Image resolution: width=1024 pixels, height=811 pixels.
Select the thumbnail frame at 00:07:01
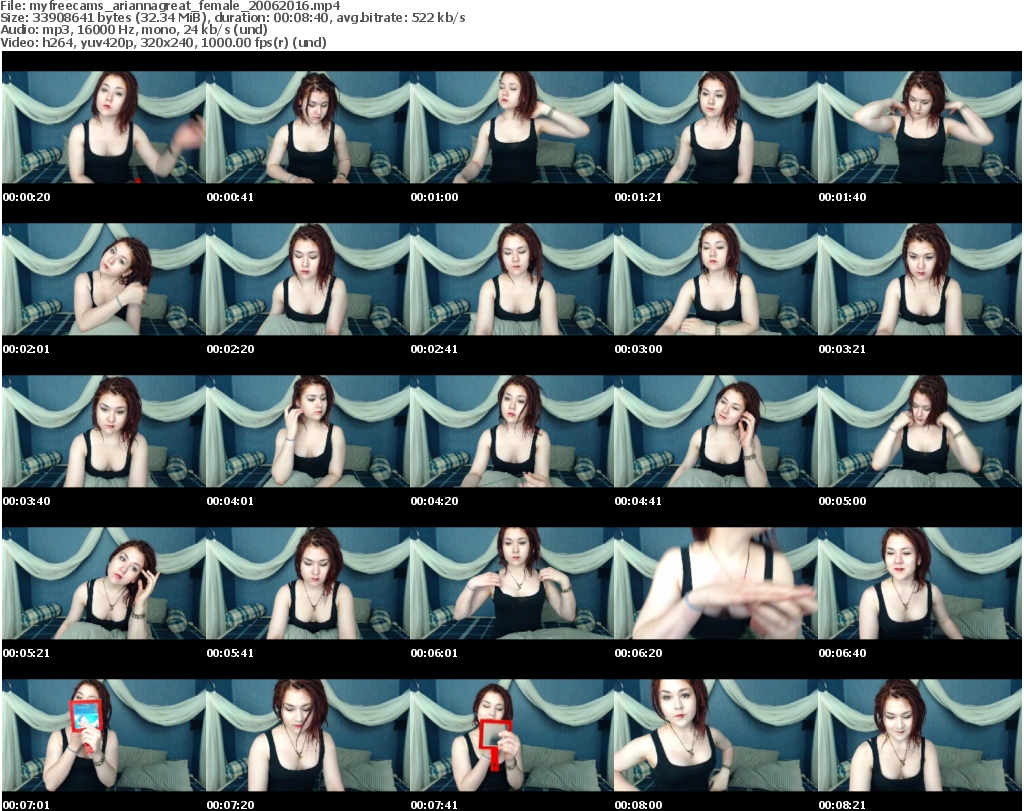(x=104, y=735)
